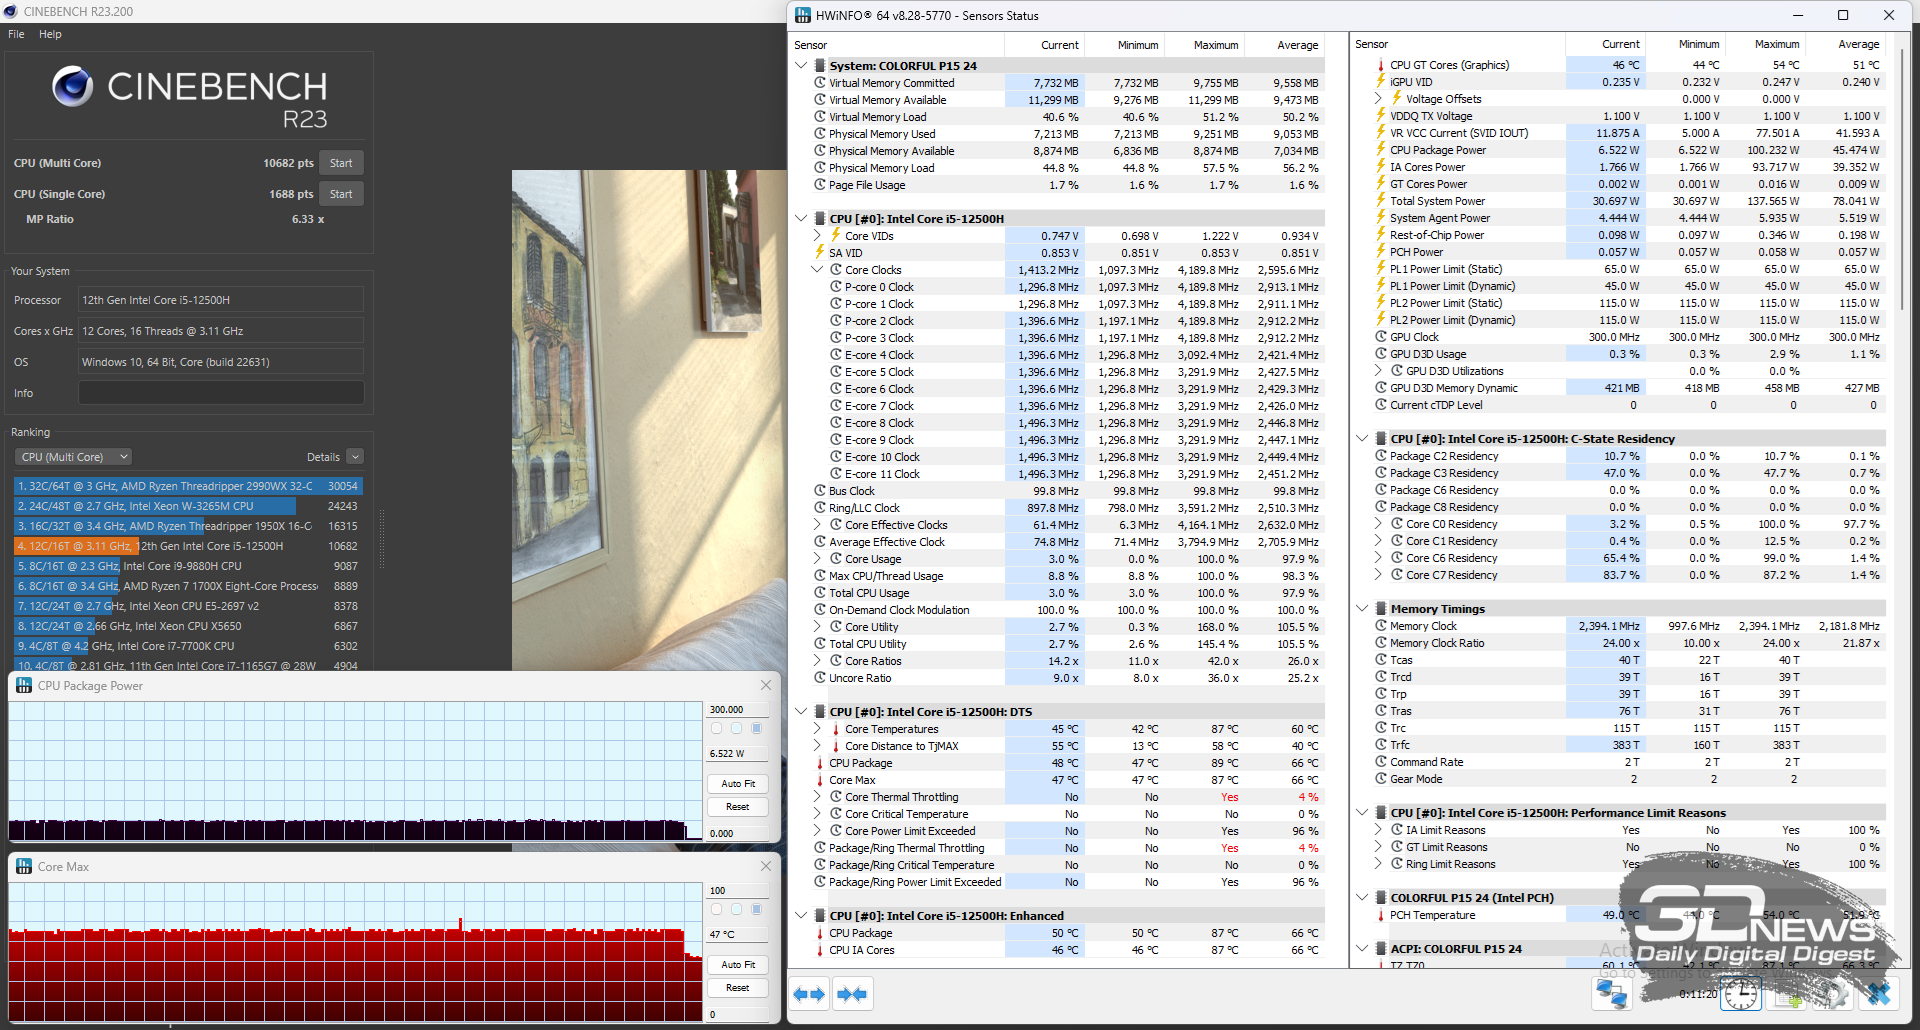
Task: Click Auto Fit in Core Max graph
Action: point(738,965)
